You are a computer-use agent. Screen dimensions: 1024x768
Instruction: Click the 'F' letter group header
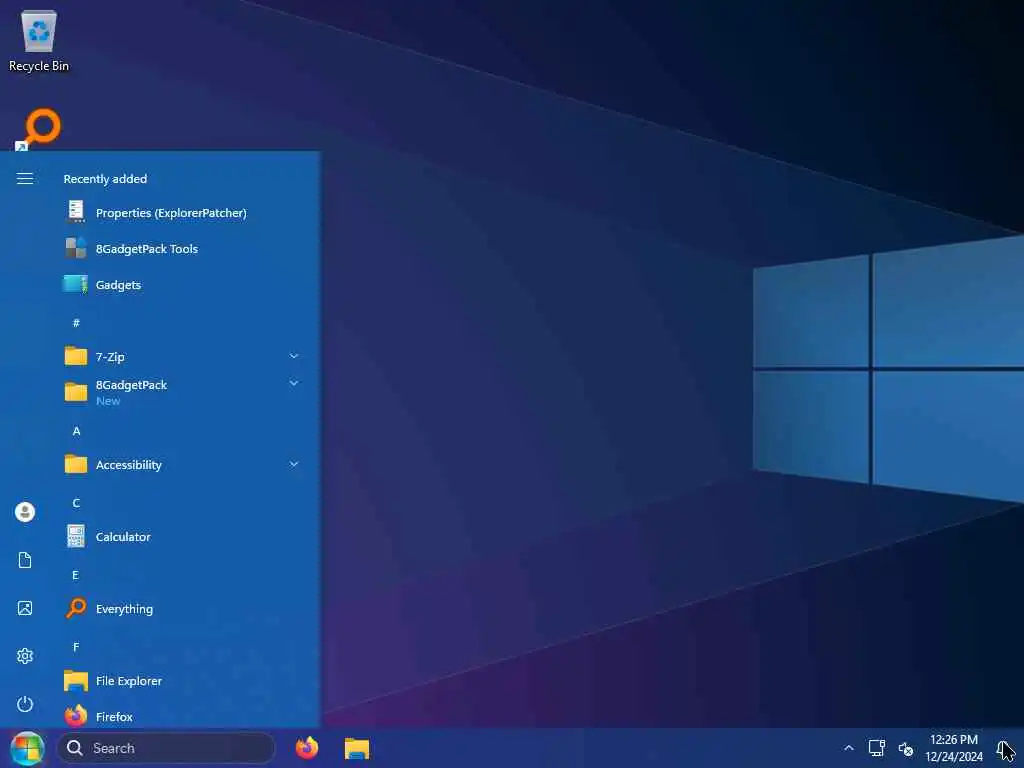point(76,647)
